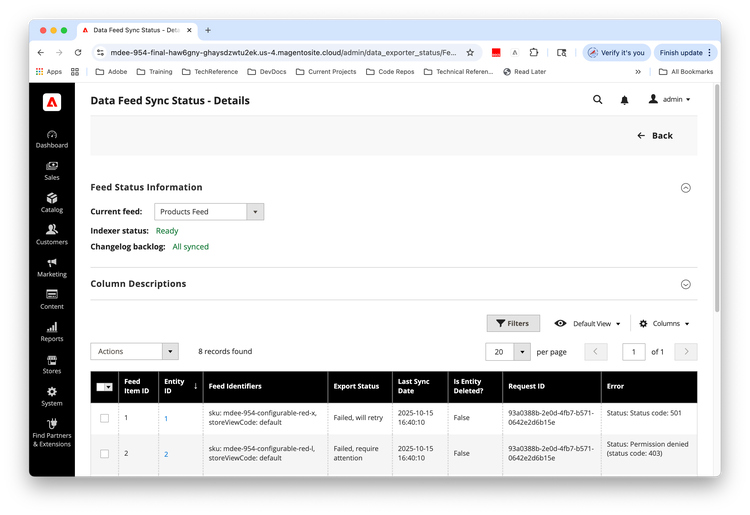Click the page number input field
This screenshot has width=750, height=515.
coord(634,352)
